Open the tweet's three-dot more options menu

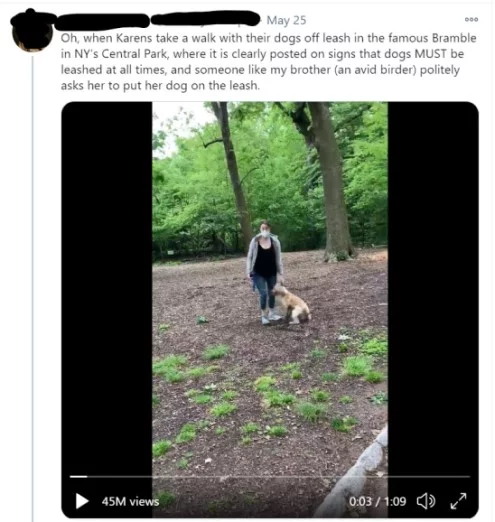point(471,20)
